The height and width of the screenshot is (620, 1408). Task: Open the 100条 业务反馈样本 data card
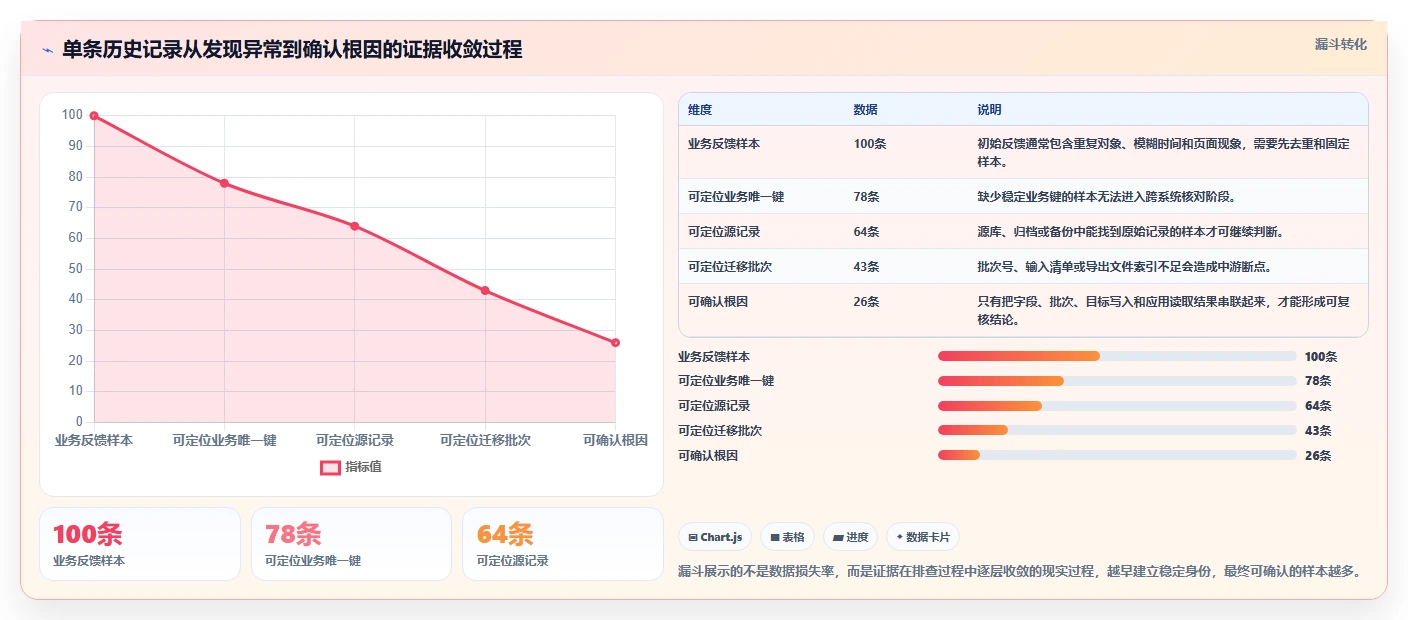click(140, 544)
